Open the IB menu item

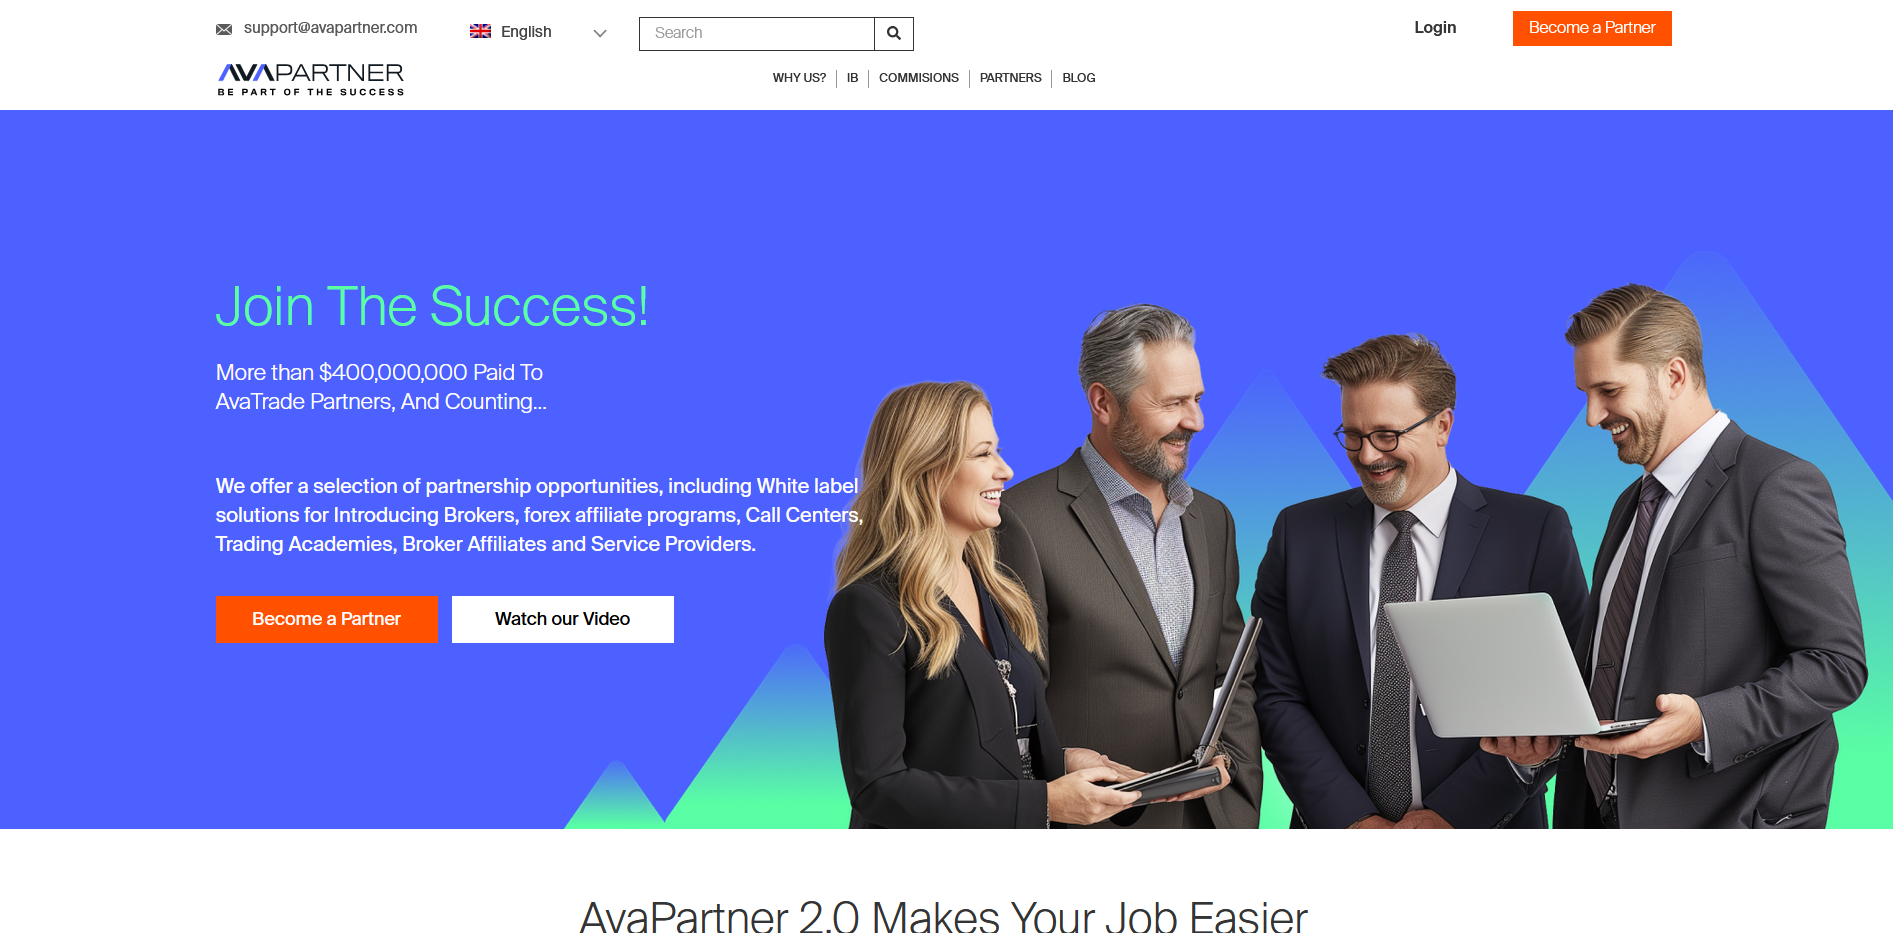click(852, 78)
